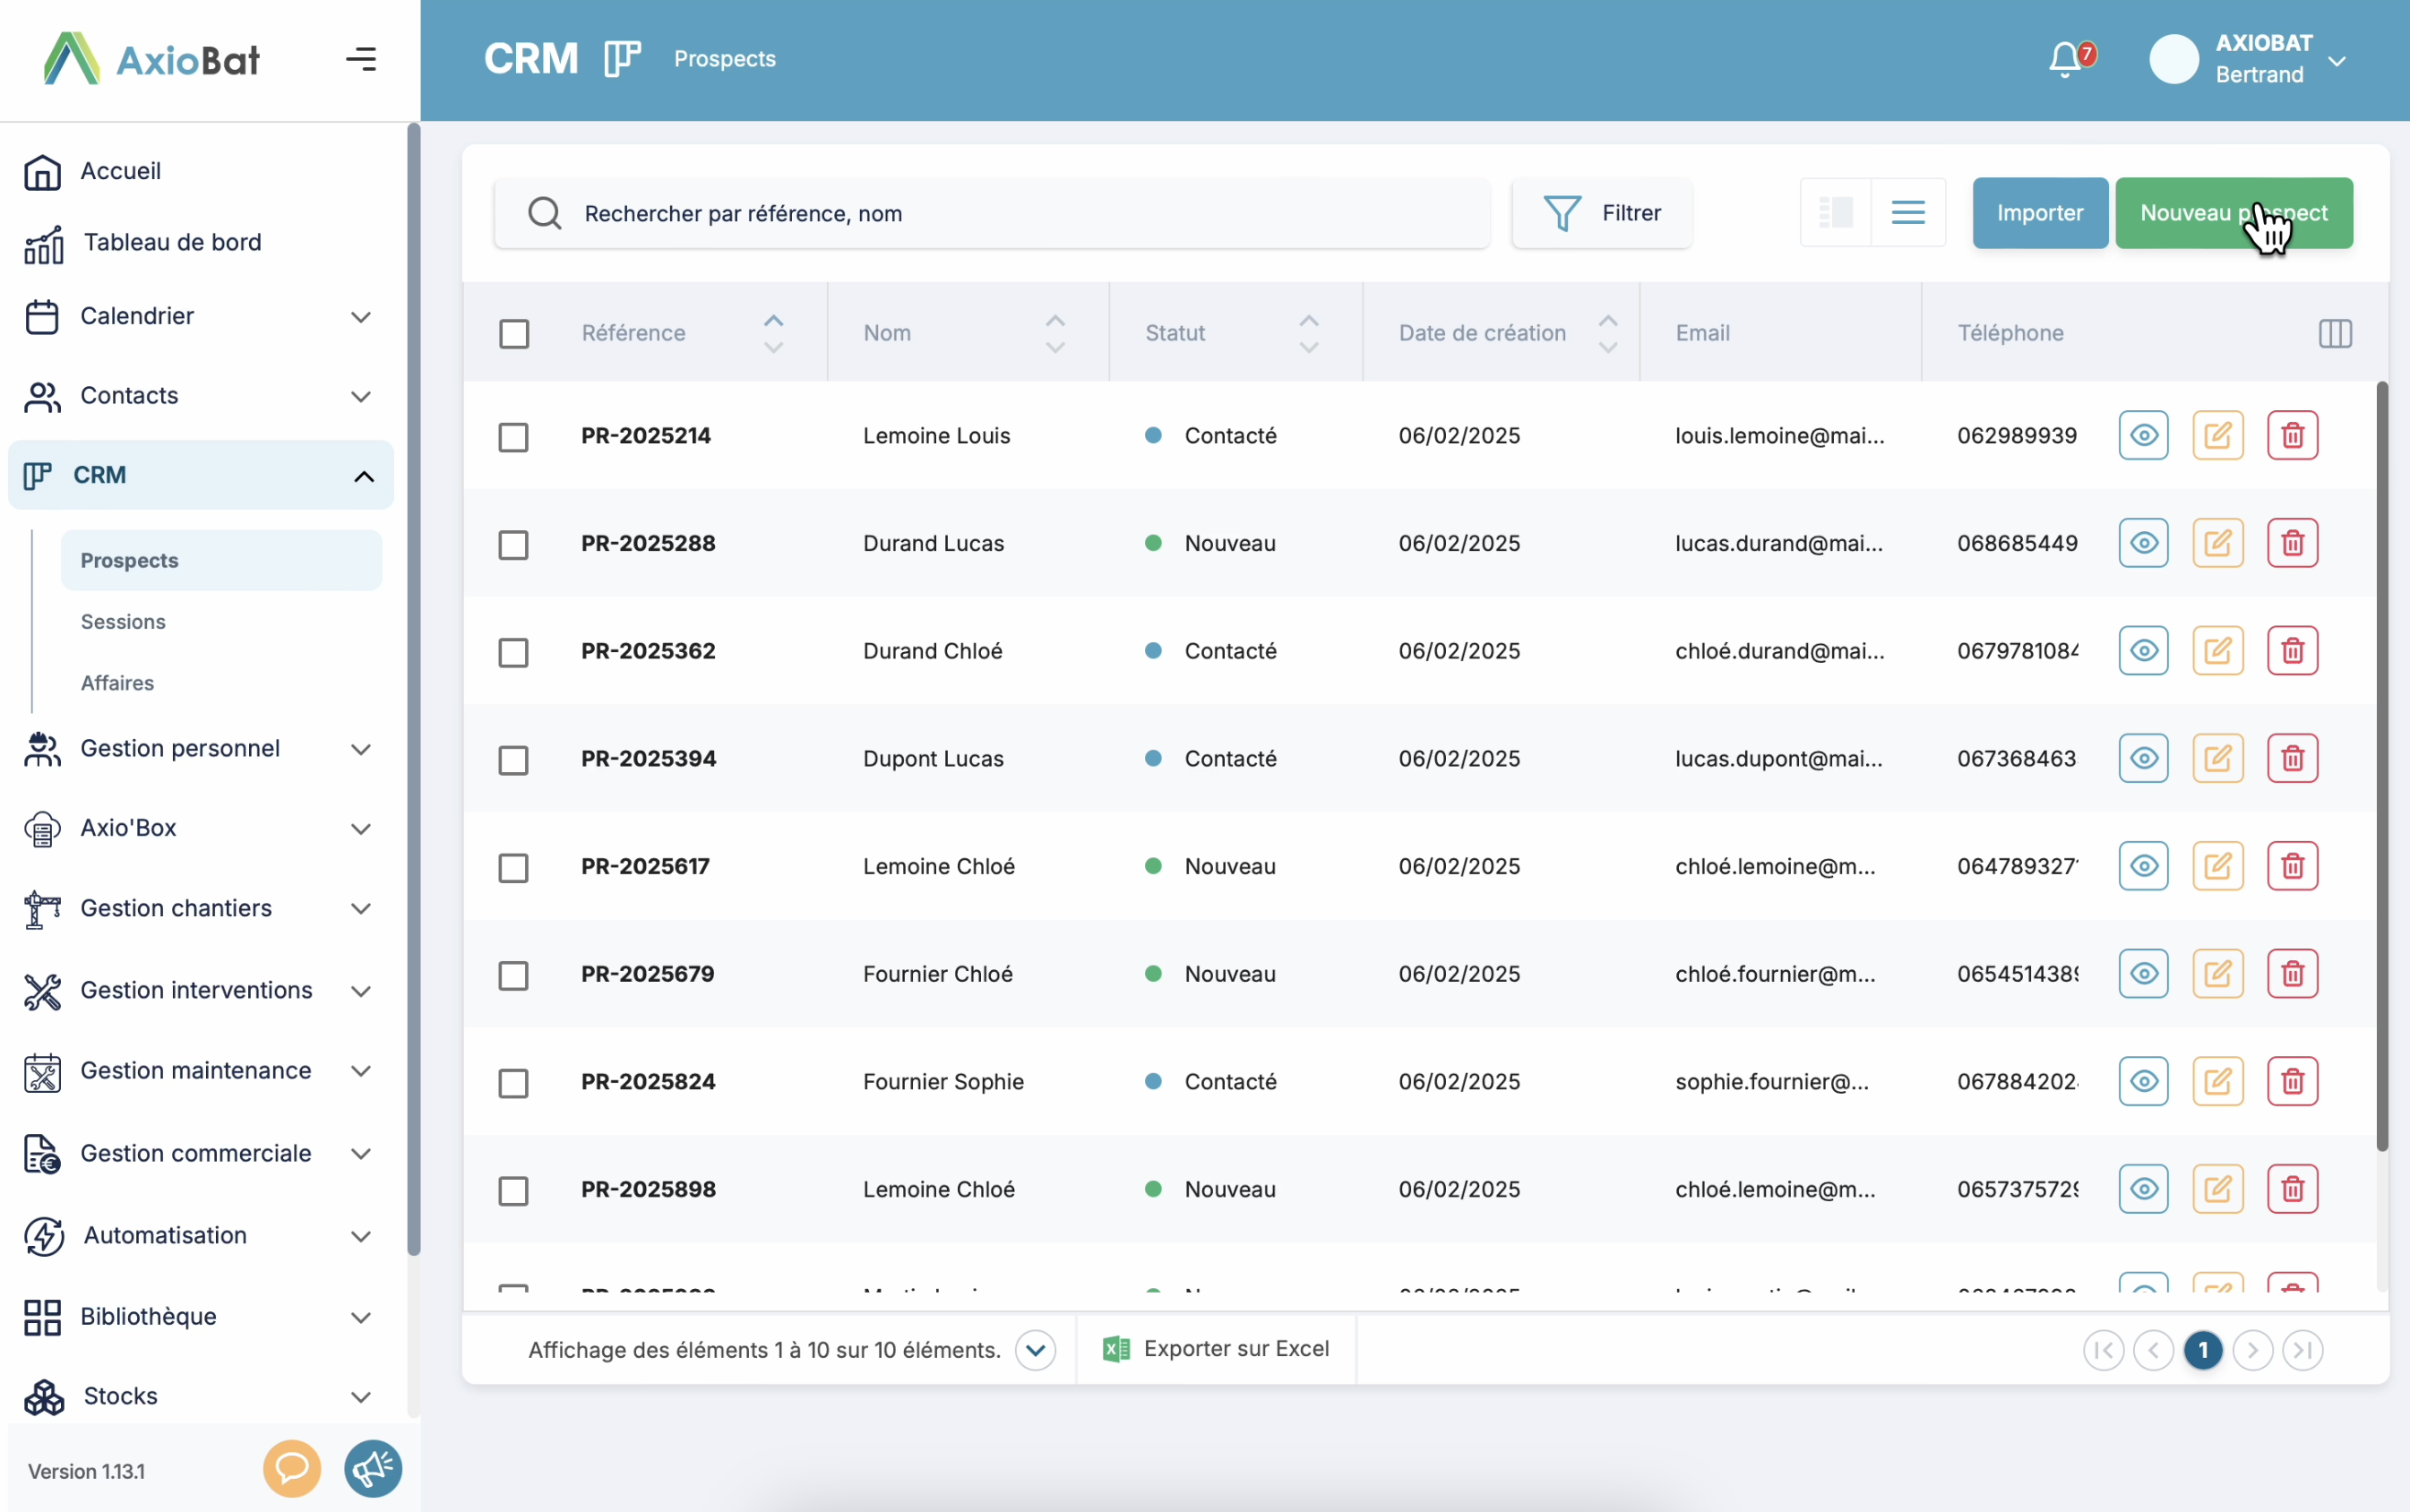
Task: Tick the select-all checkbox in header
Action: [514, 333]
